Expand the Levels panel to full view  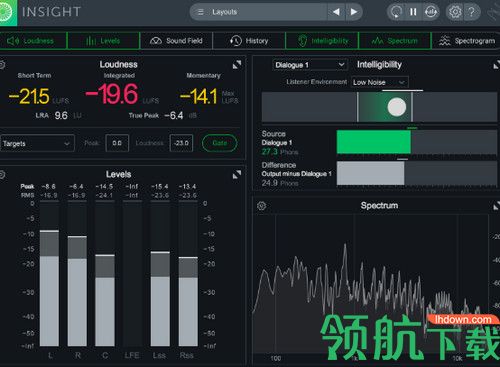click(x=237, y=174)
